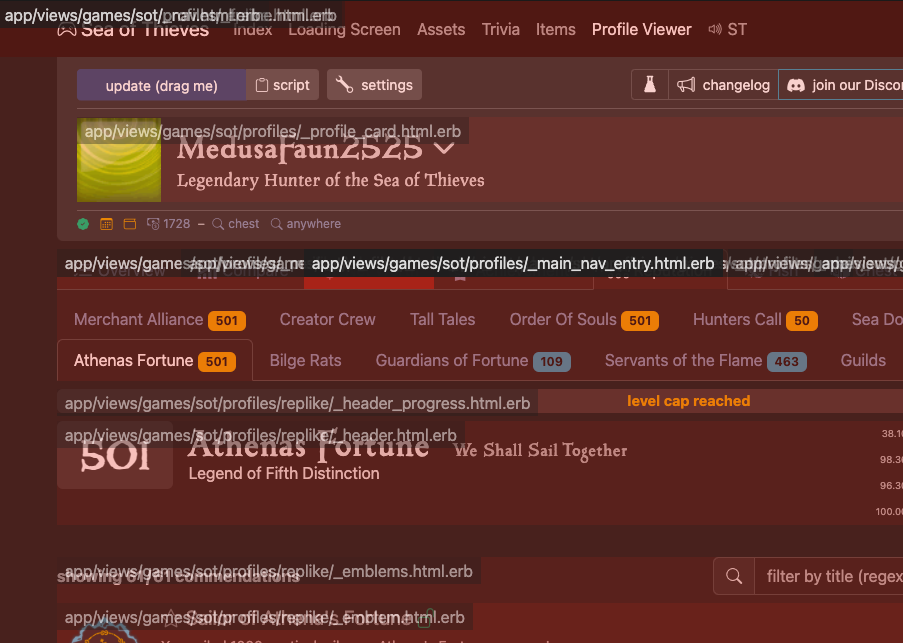
Task: Click the wrench icon on settings
Action: (344, 85)
